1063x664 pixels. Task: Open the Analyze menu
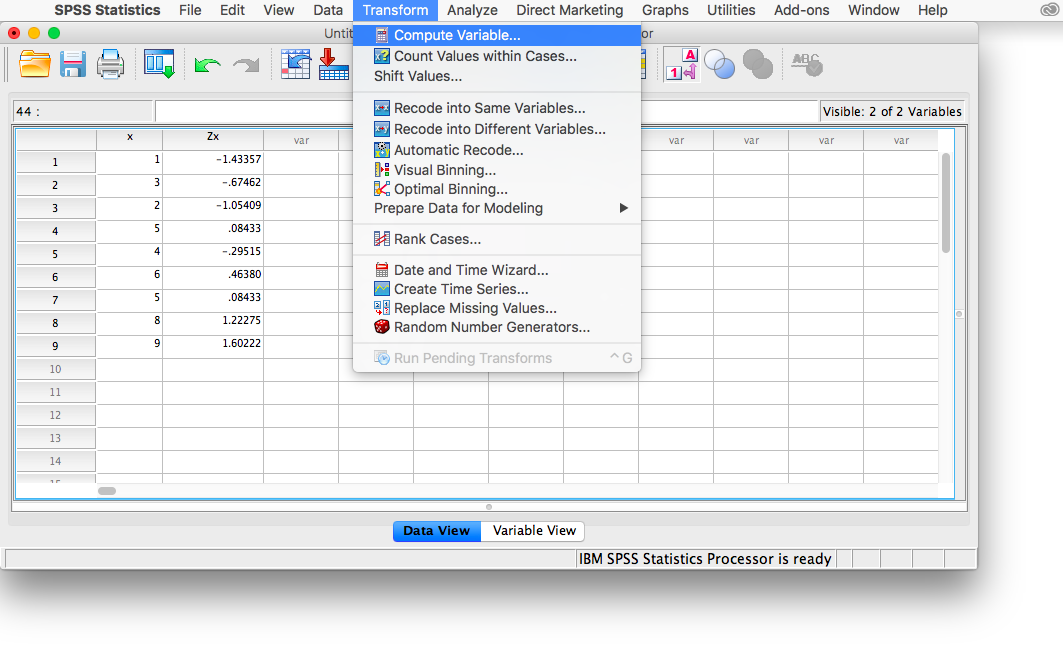472,10
